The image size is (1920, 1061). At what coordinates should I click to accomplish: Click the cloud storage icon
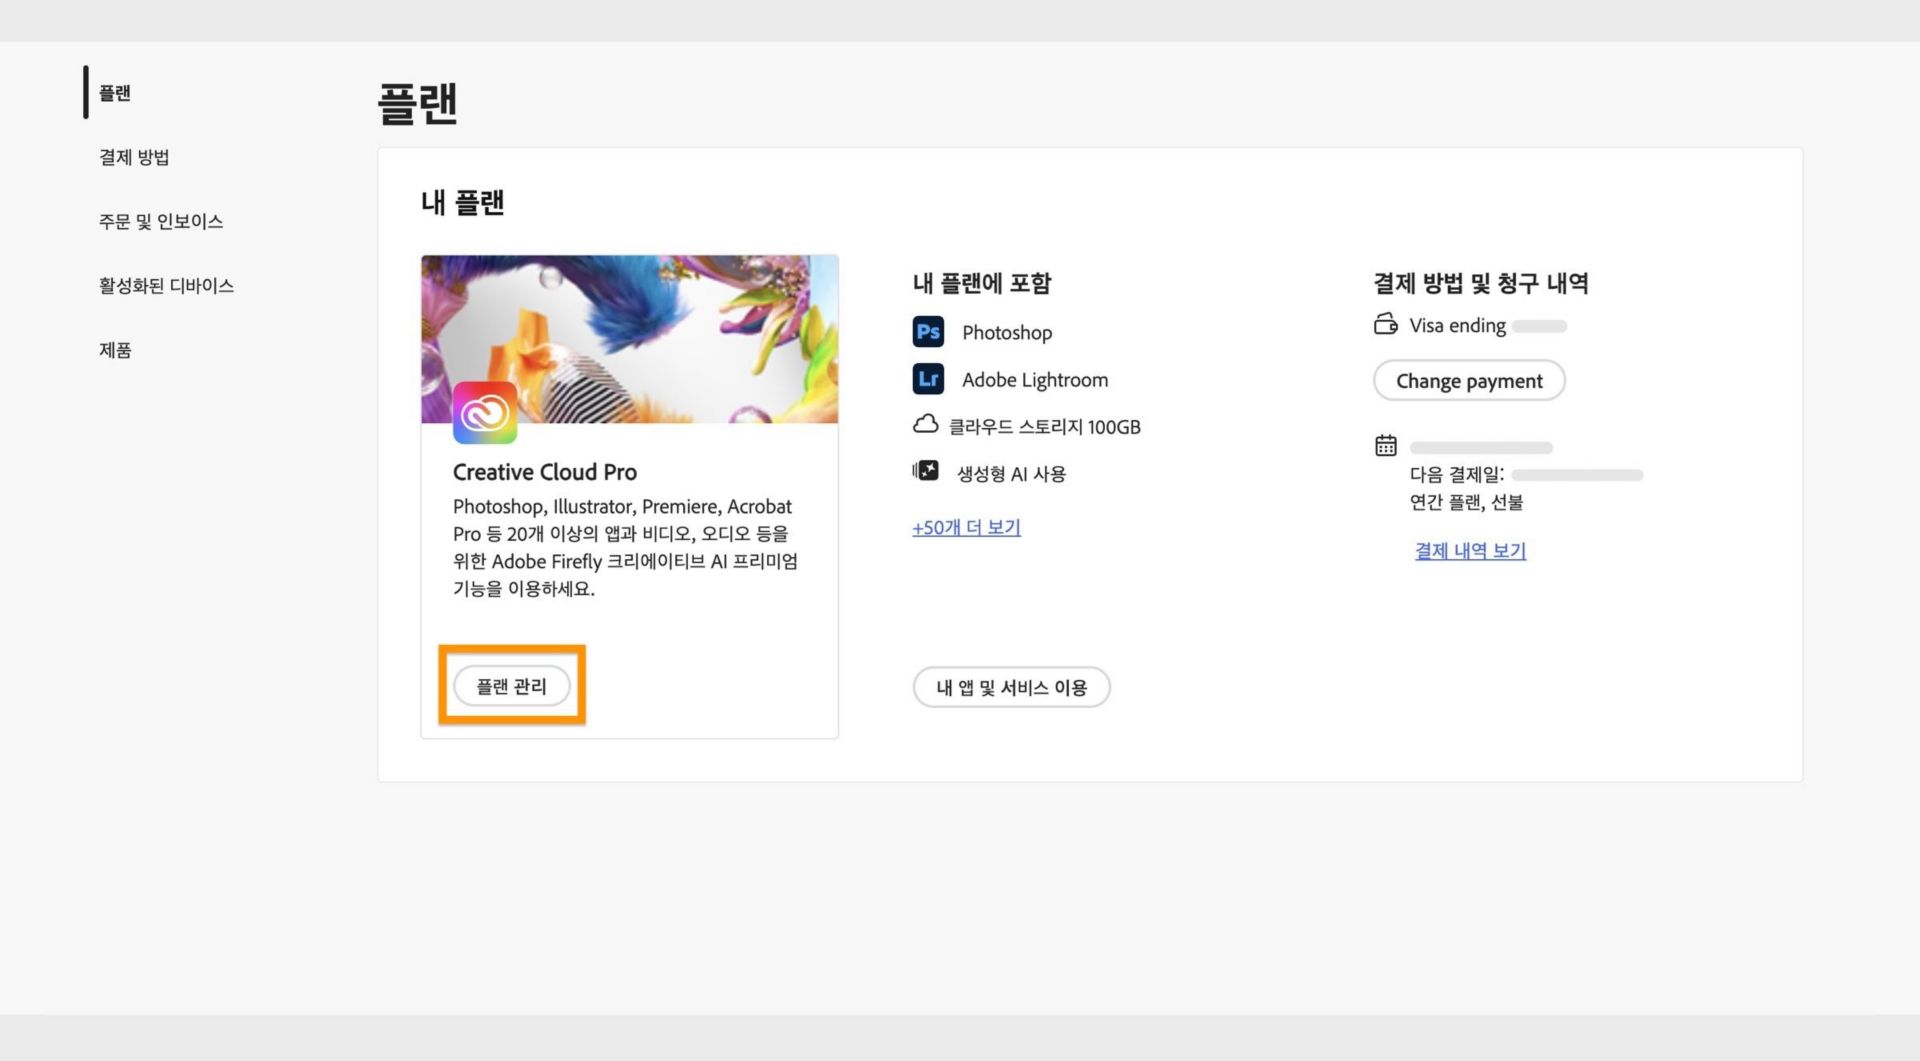tap(928, 425)
